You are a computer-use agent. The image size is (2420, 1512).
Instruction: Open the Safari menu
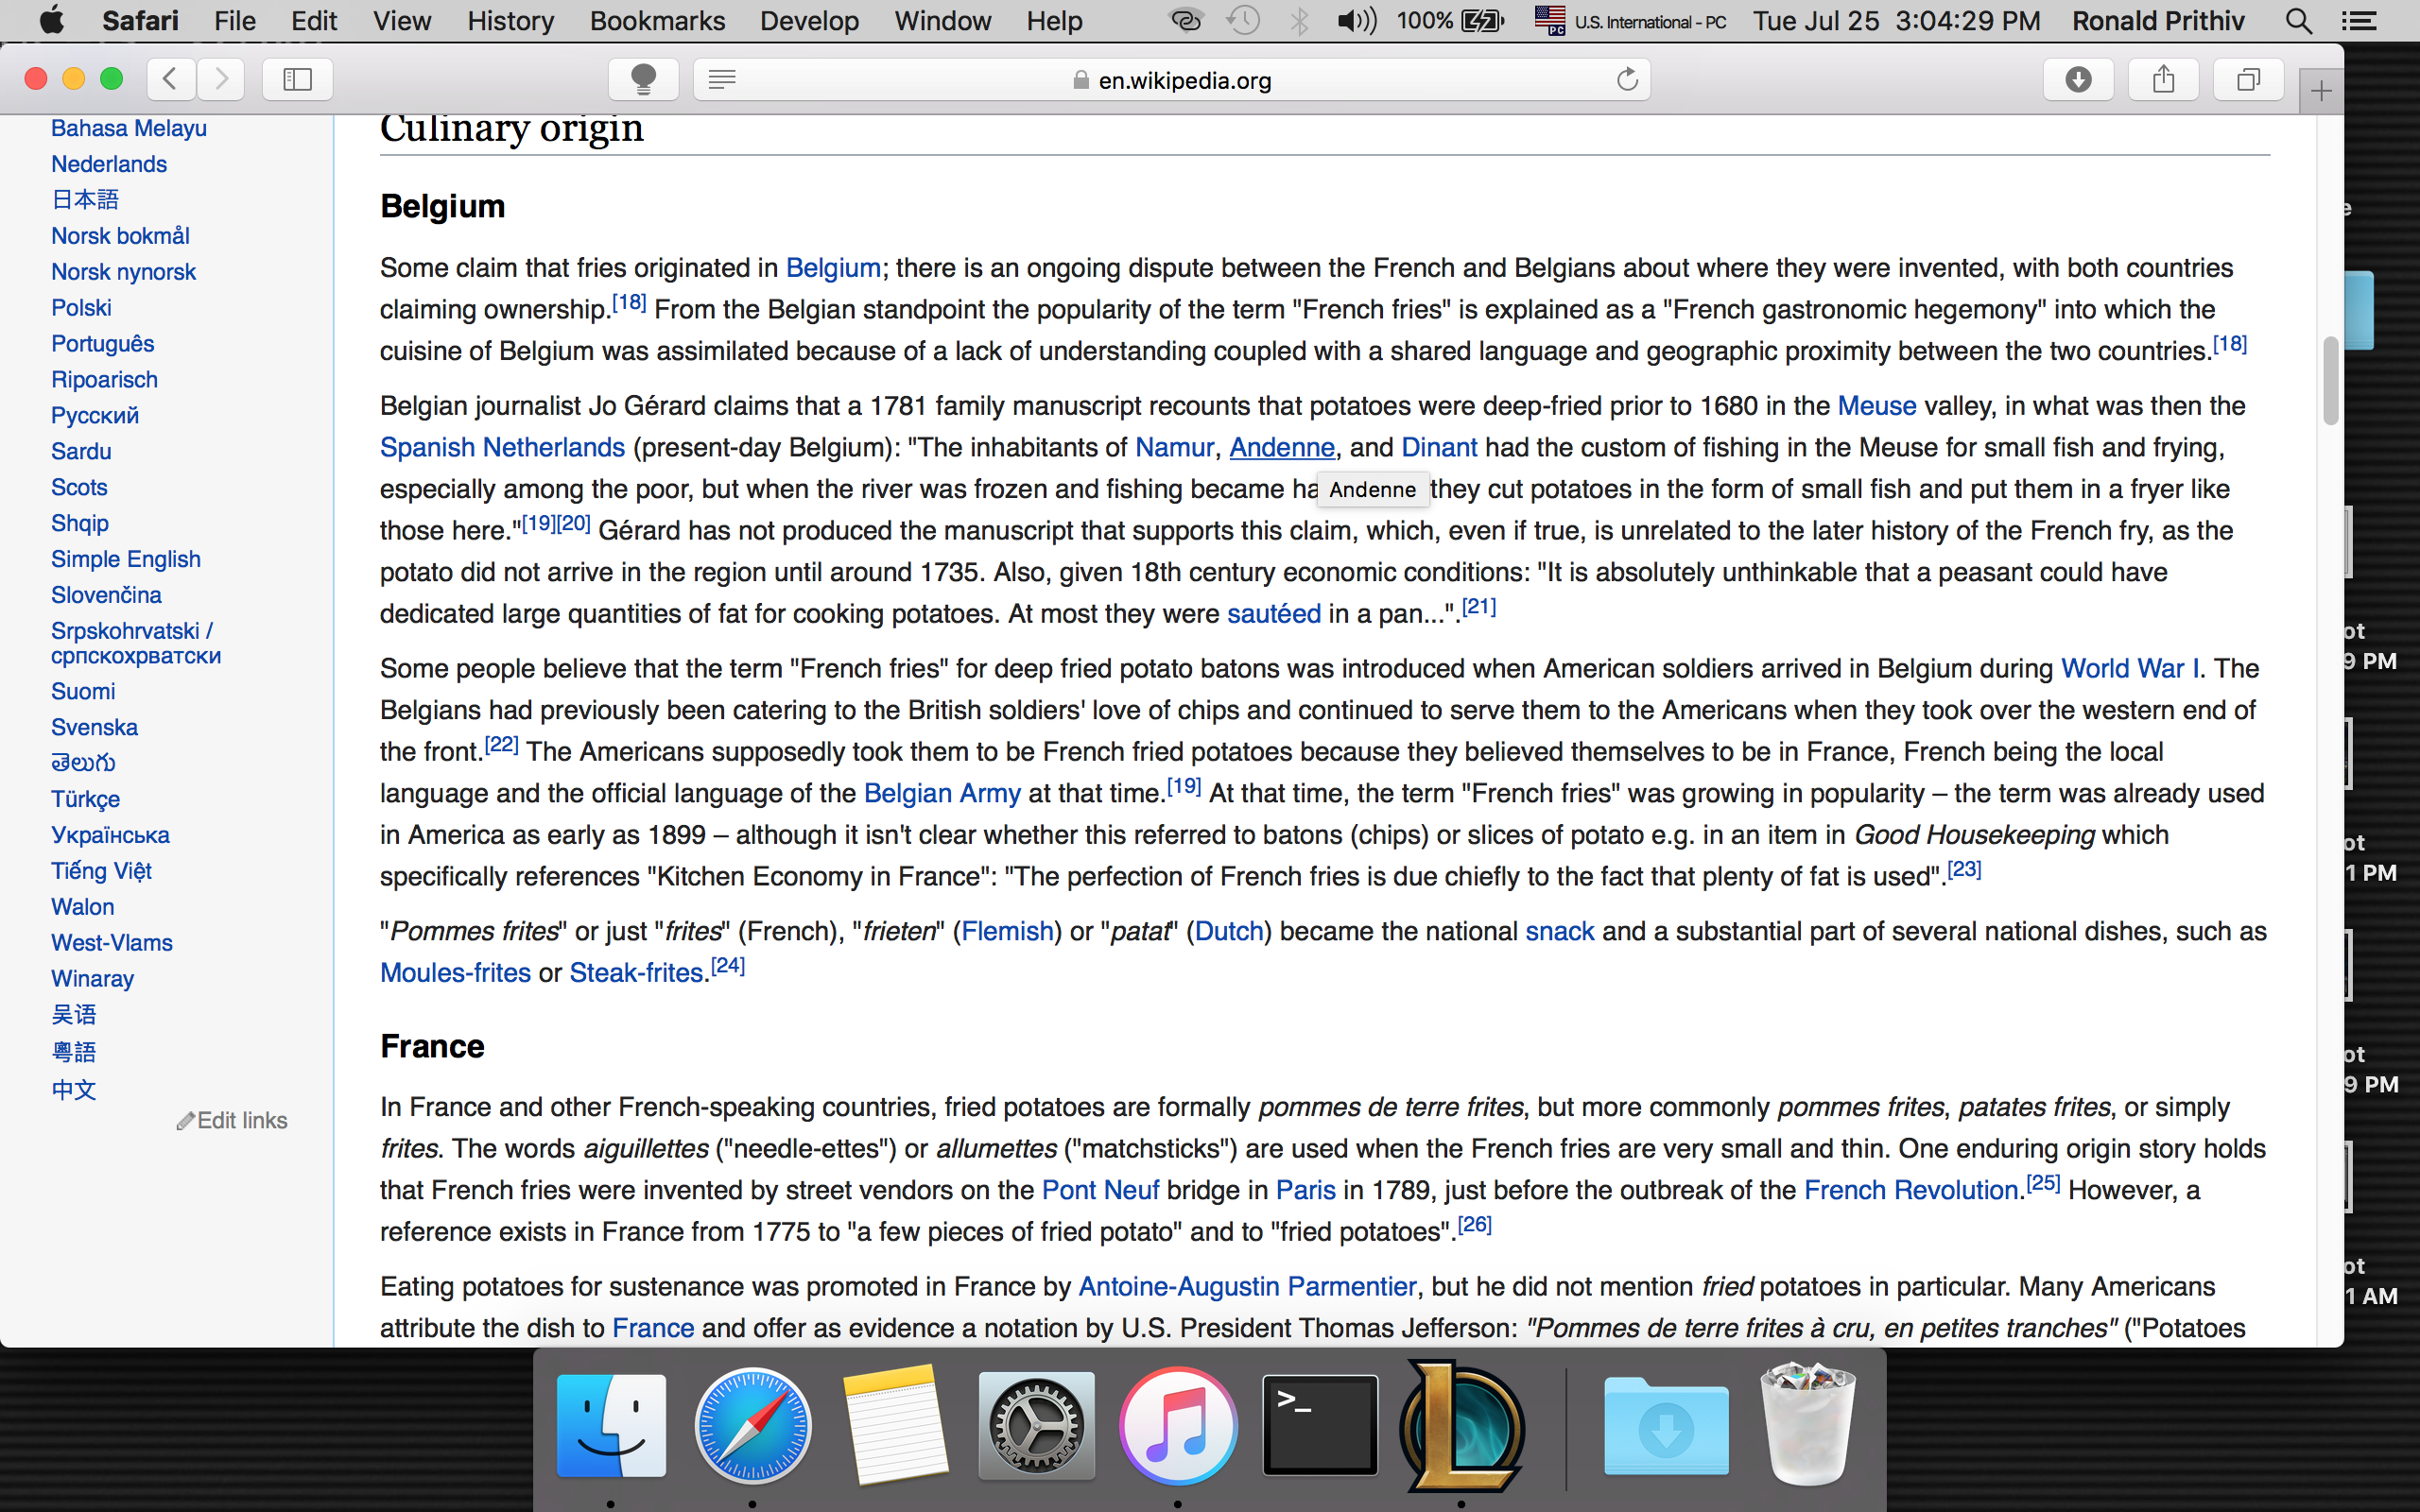[x=140, y=20]
